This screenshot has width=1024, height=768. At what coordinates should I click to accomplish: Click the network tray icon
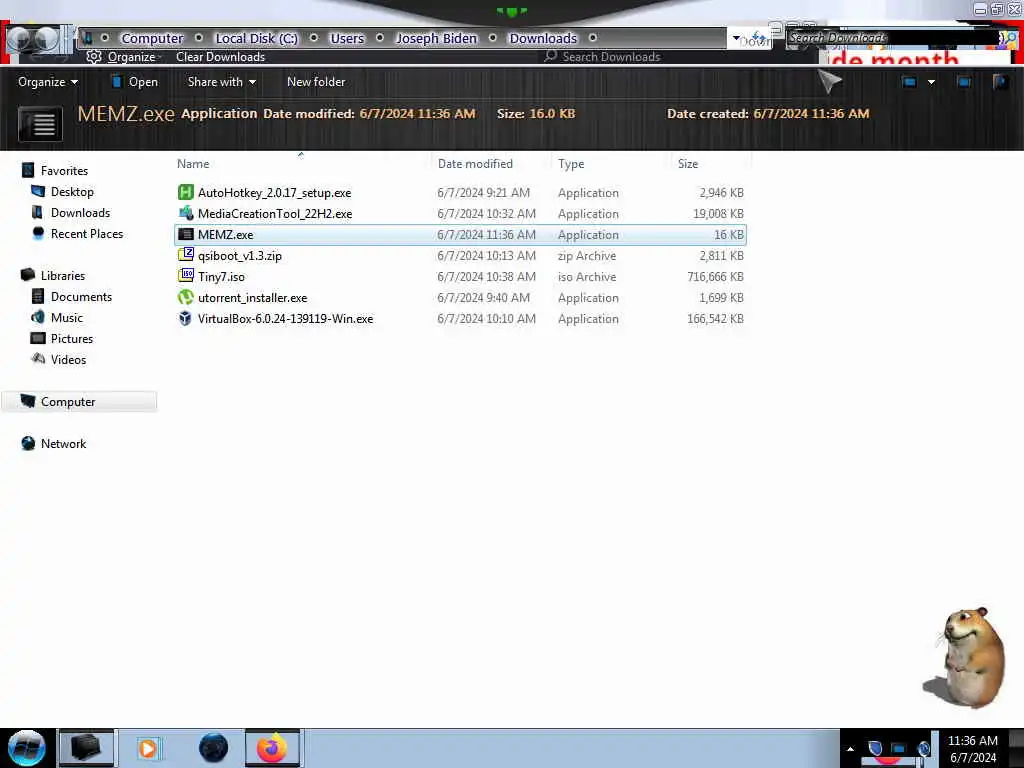coord(899,748)
